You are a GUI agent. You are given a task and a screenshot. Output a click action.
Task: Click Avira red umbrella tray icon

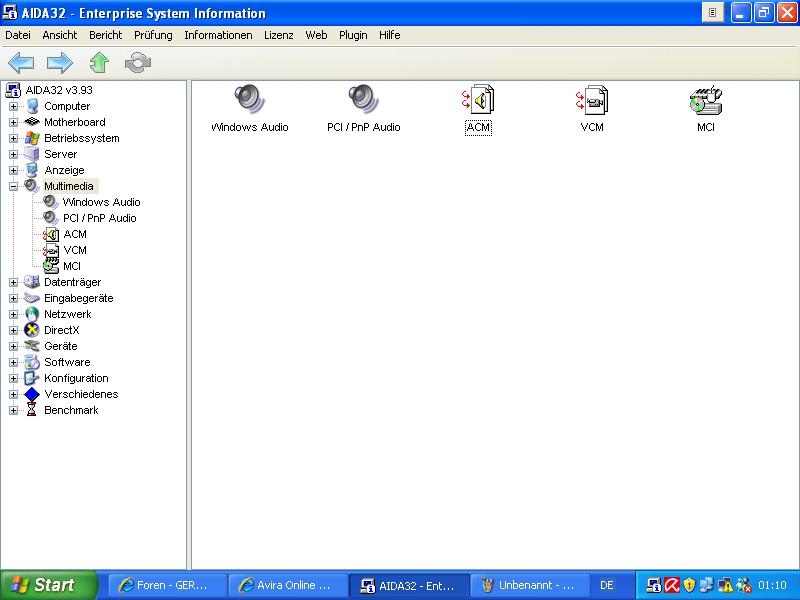(671, 585)
